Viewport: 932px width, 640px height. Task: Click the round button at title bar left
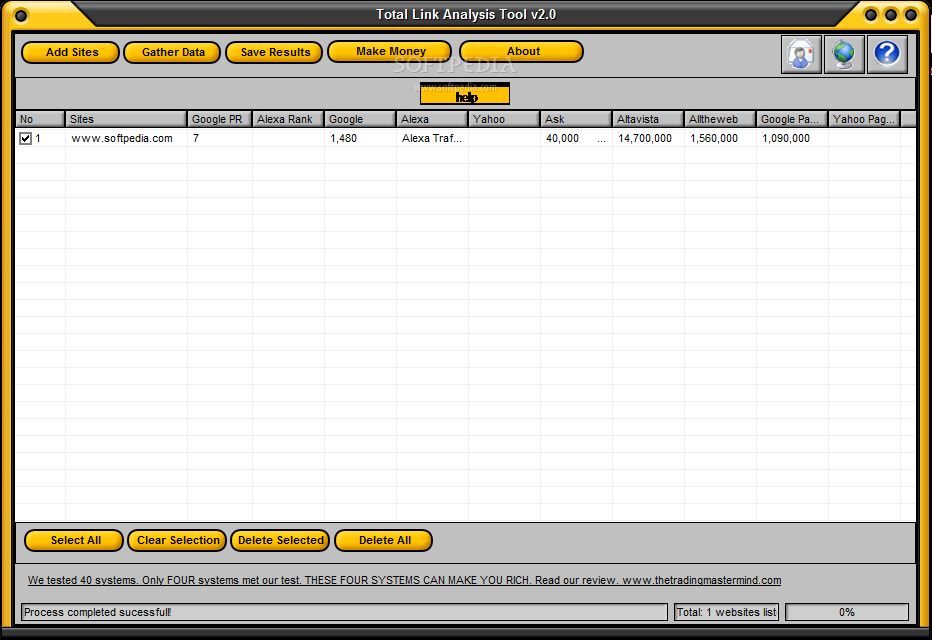[20, 15]
